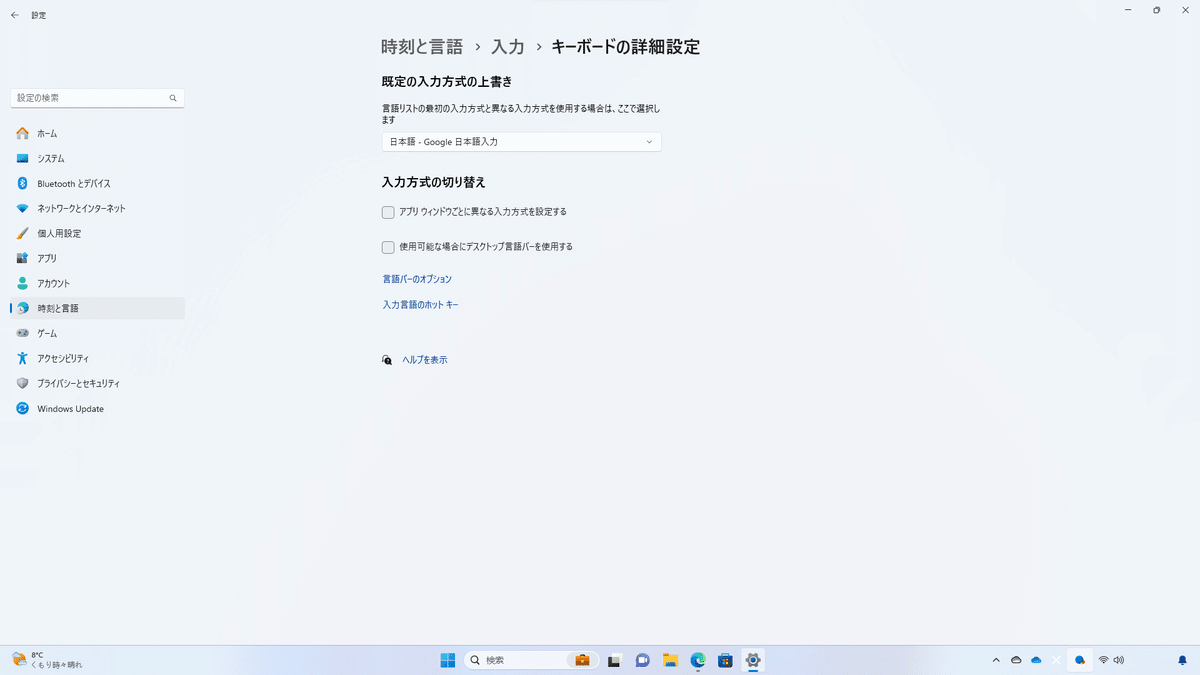Screen dimensions: 1200x675
Task: Click the search magnifier icon in the settings search box
Action: pyautogui.click(x=173, y=98)
